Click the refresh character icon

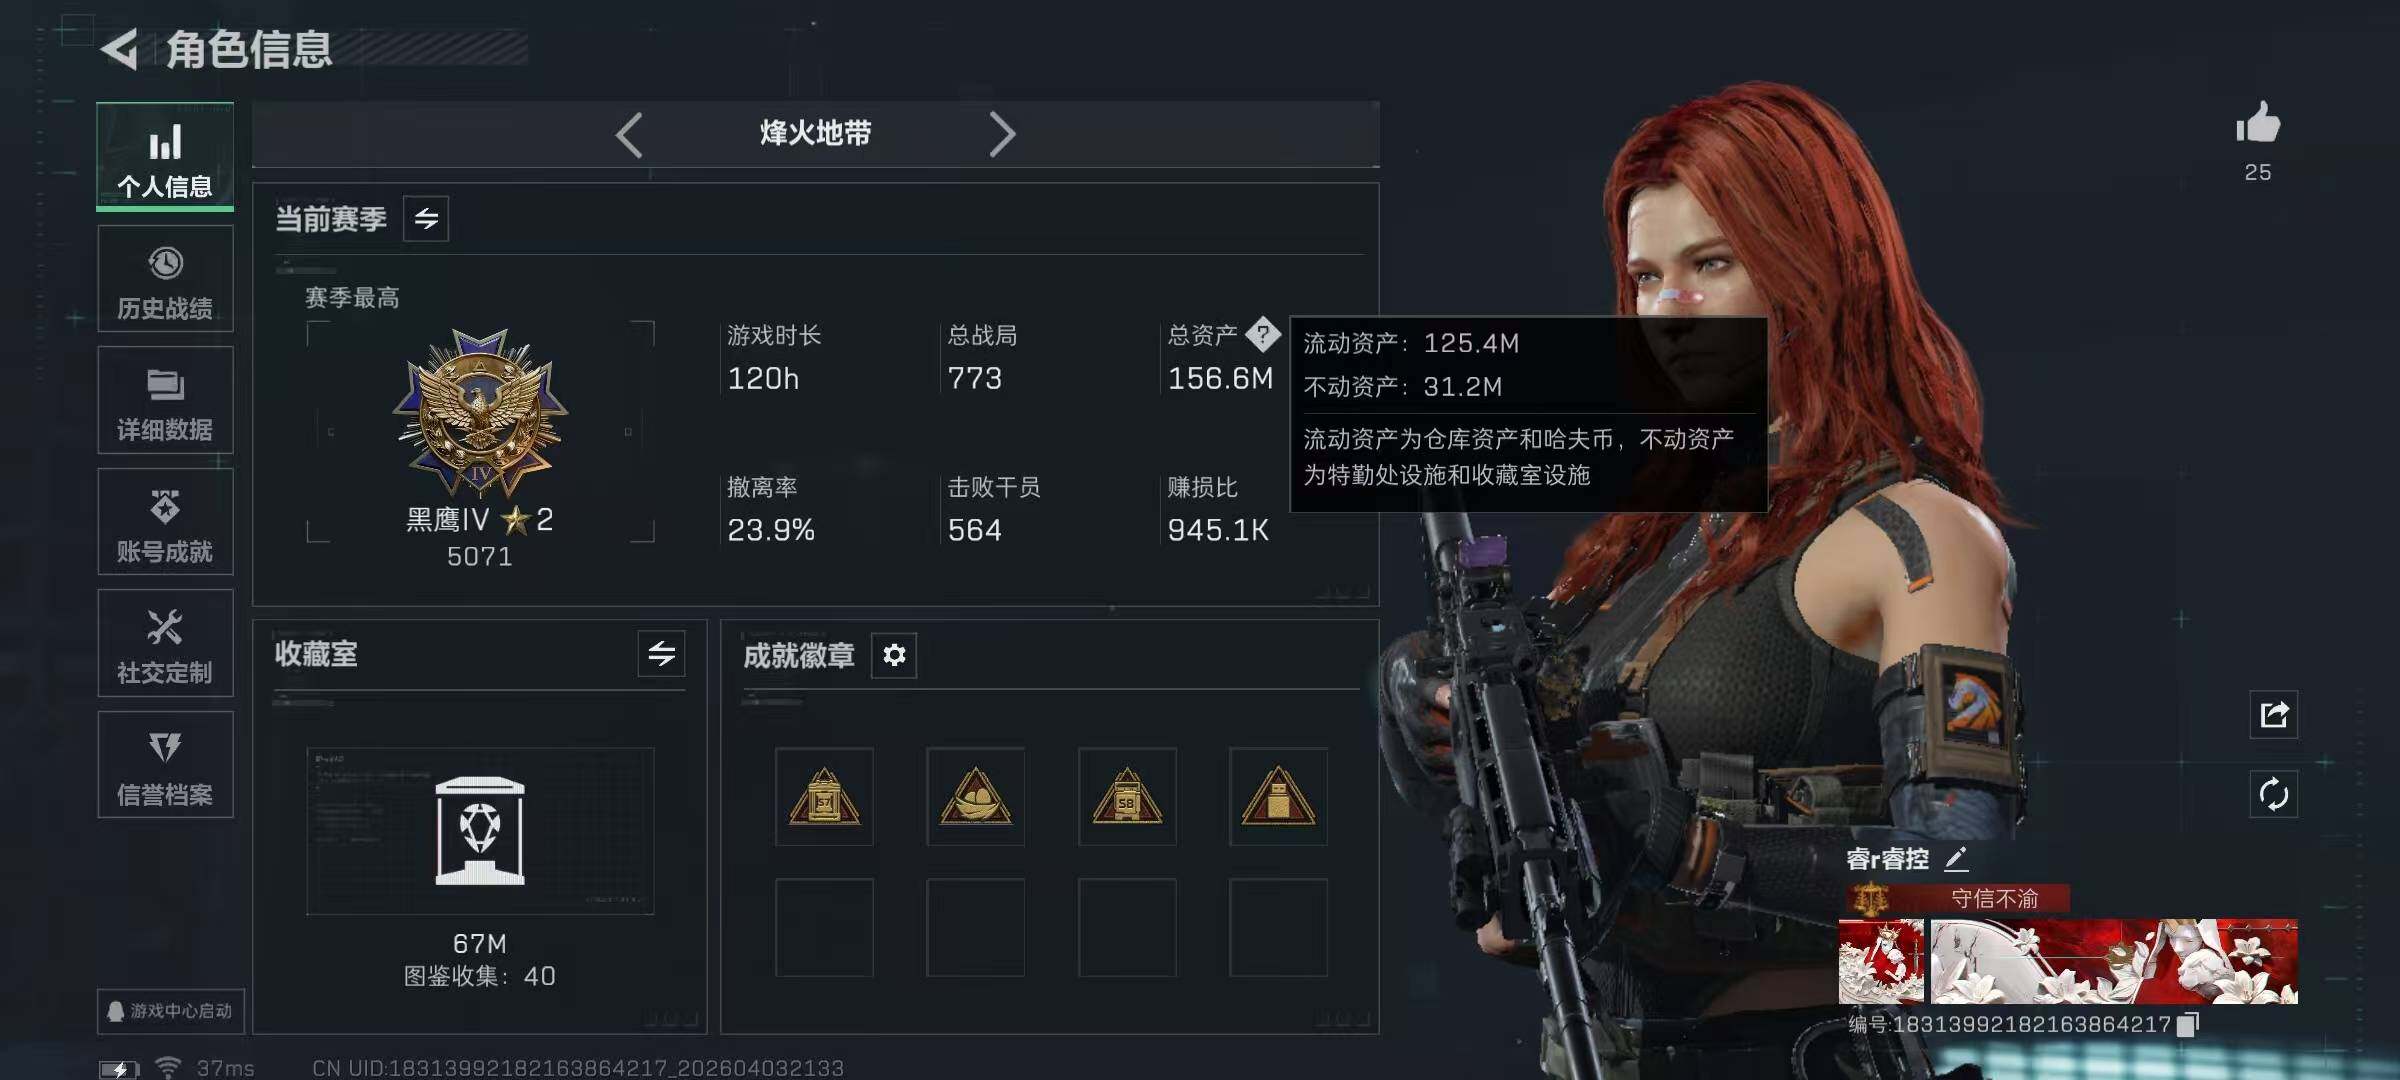click(x=2273, y=794)
